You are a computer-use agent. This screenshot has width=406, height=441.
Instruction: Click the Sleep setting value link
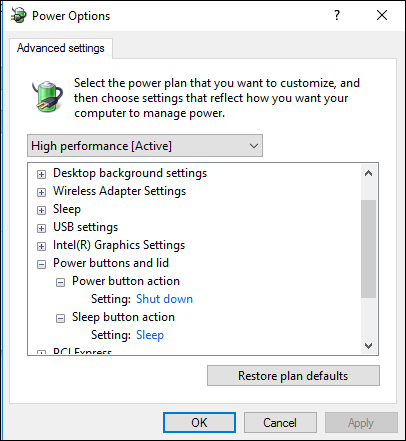(150, 335)
